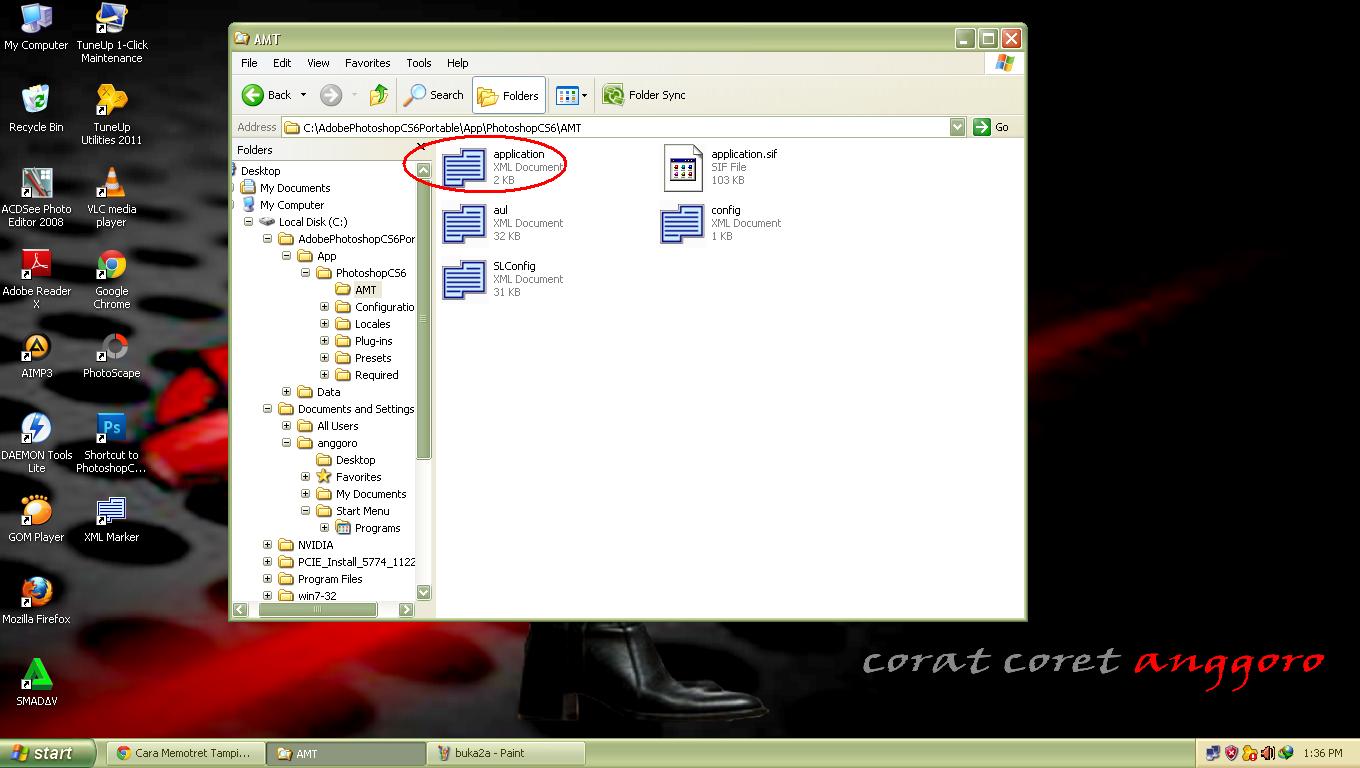Open the Edit menu
The image size is (1360, 768).
283,63
